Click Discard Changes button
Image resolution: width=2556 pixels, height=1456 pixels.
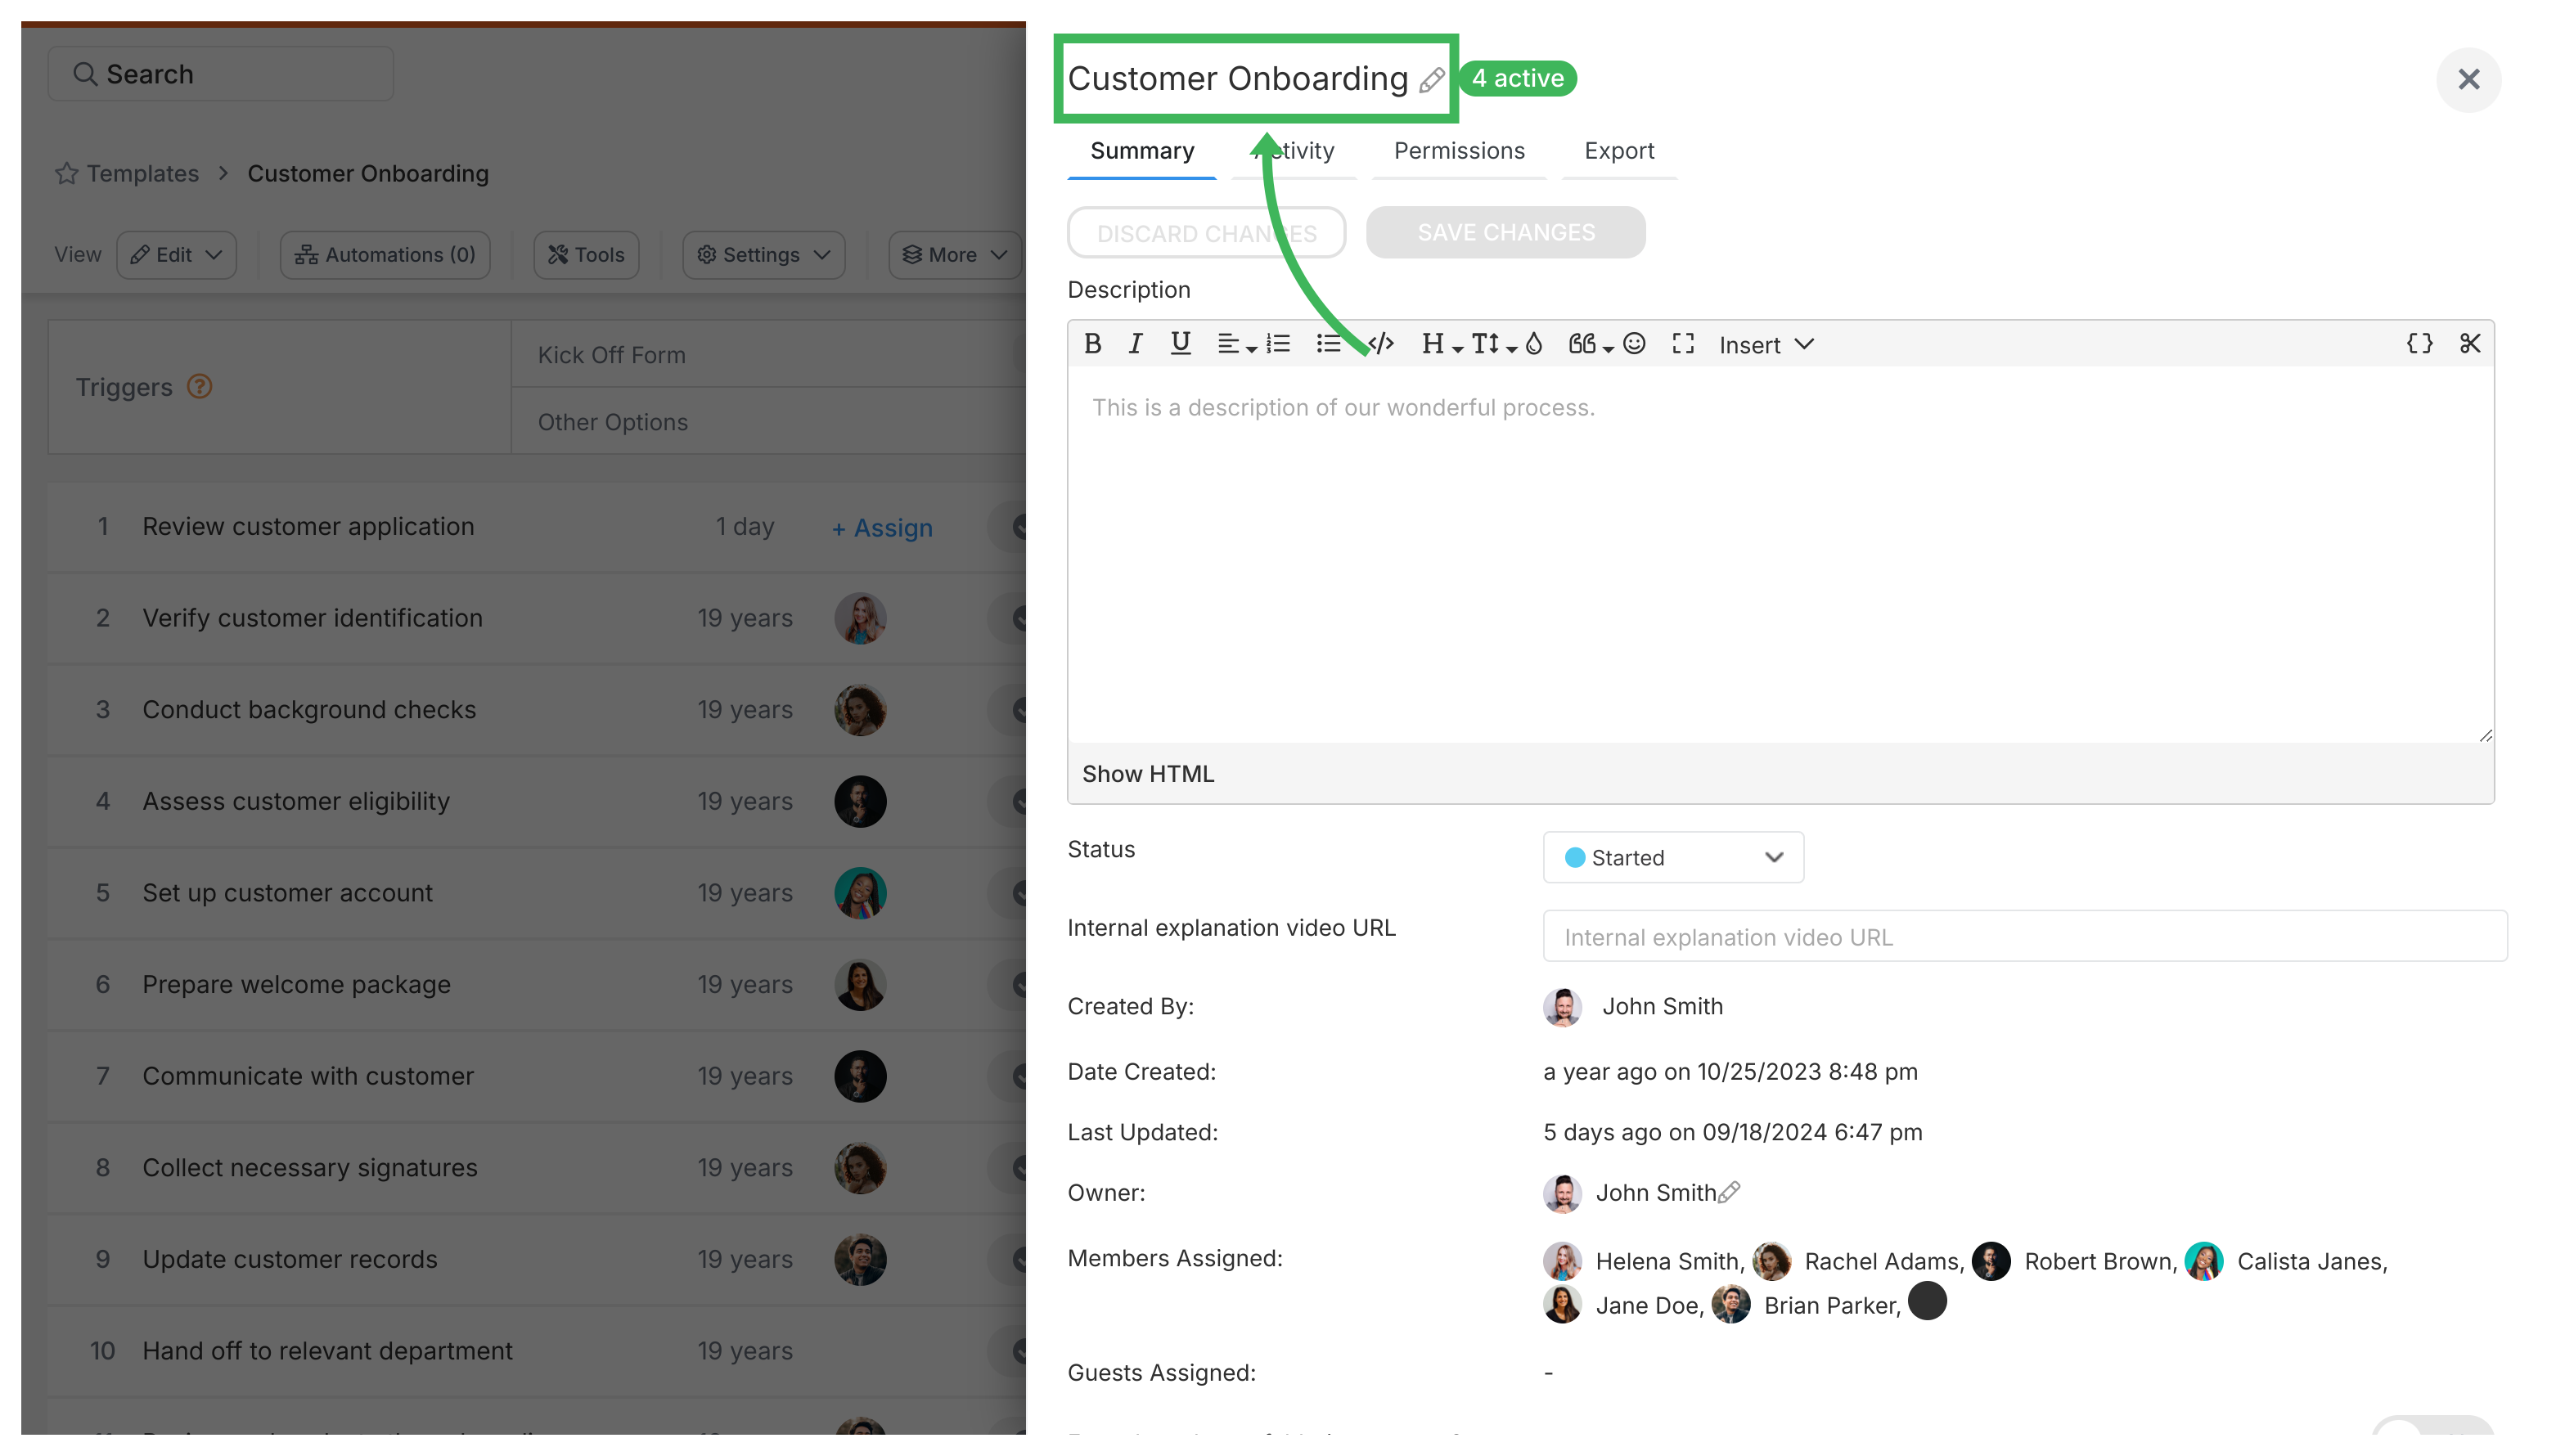tap(1208, 230)
